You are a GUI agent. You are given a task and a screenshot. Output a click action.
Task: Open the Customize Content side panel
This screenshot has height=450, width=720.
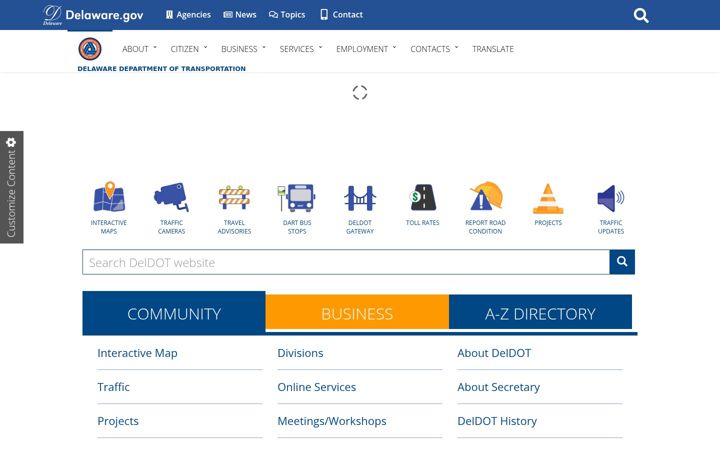click(x=11, y=187)
